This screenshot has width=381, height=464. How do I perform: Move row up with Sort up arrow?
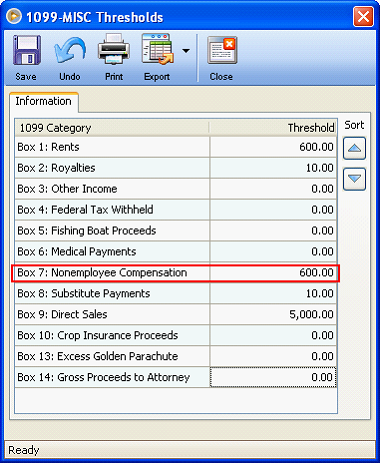354,148
